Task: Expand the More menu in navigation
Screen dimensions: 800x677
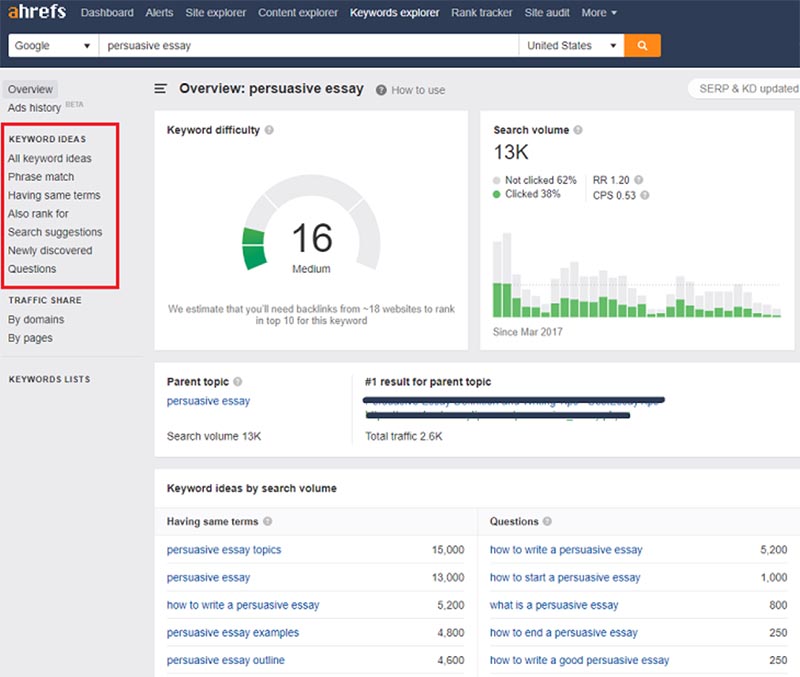Action: (599, 13)
